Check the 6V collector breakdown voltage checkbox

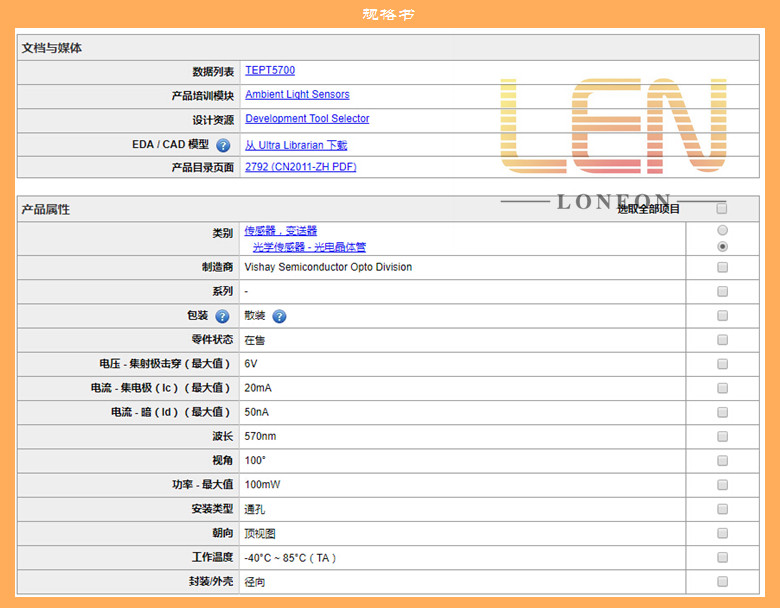coord(722,364)
